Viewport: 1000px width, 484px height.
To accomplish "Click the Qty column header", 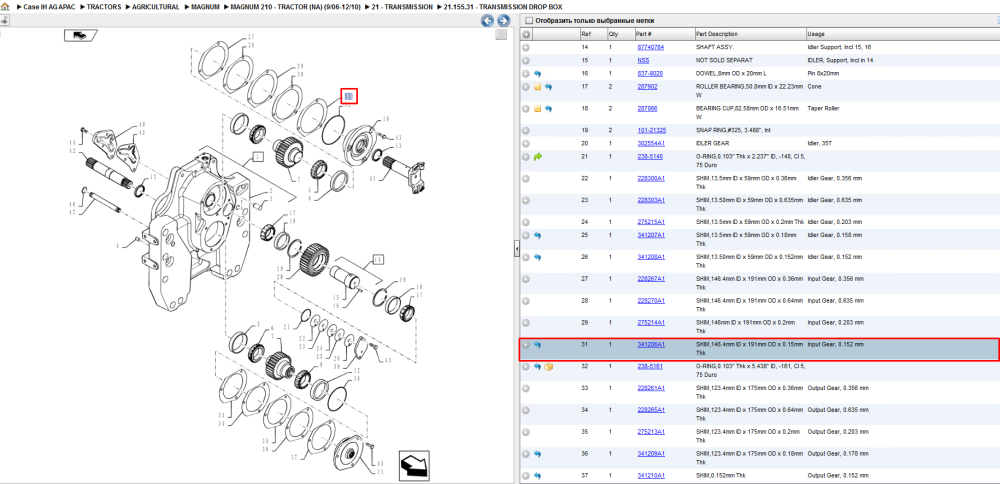I will 620,34.
